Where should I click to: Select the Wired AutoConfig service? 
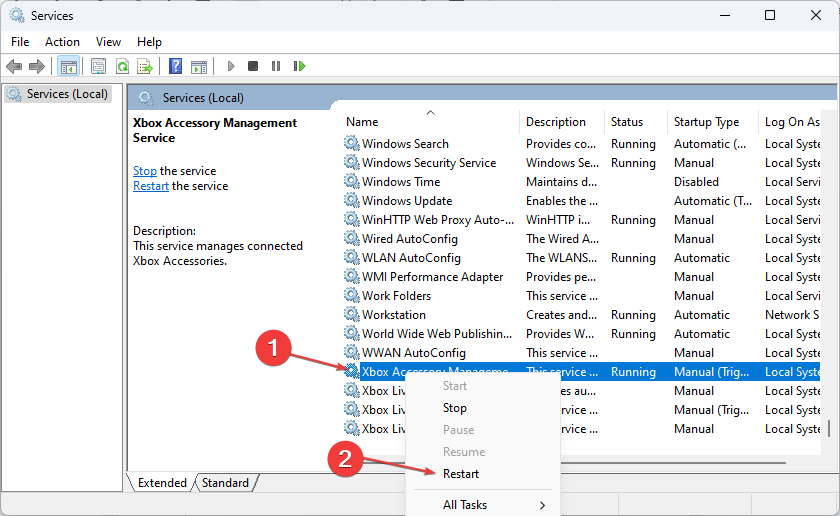pos(410,239)
